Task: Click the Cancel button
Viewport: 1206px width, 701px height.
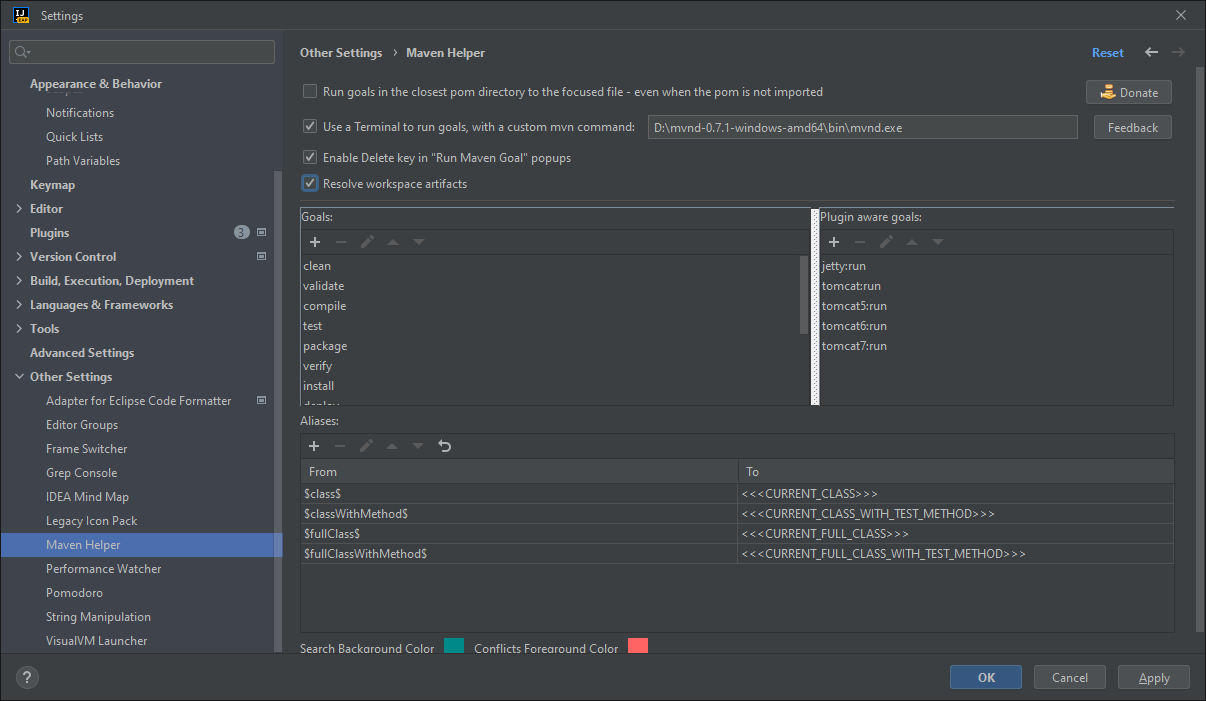Action: pyautogui.click(x=1070, y=677)
